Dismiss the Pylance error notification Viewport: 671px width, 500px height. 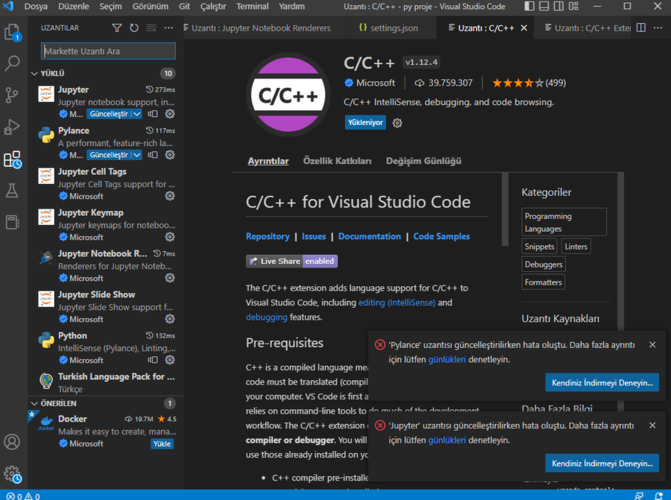coord(652,345)
